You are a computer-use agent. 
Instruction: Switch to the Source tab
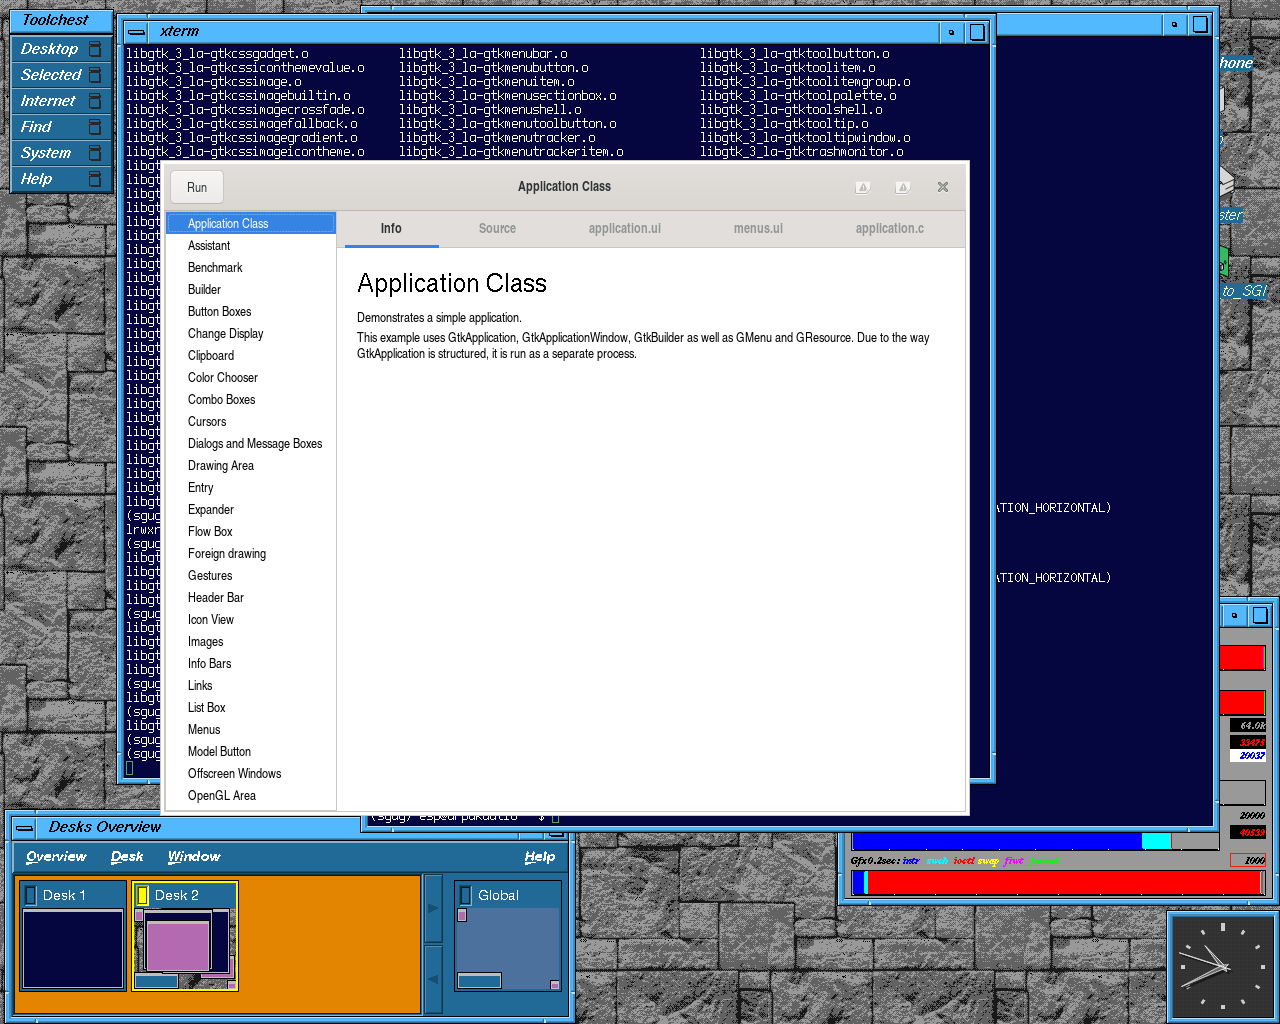pyautogui.click(x=497, y=229)
